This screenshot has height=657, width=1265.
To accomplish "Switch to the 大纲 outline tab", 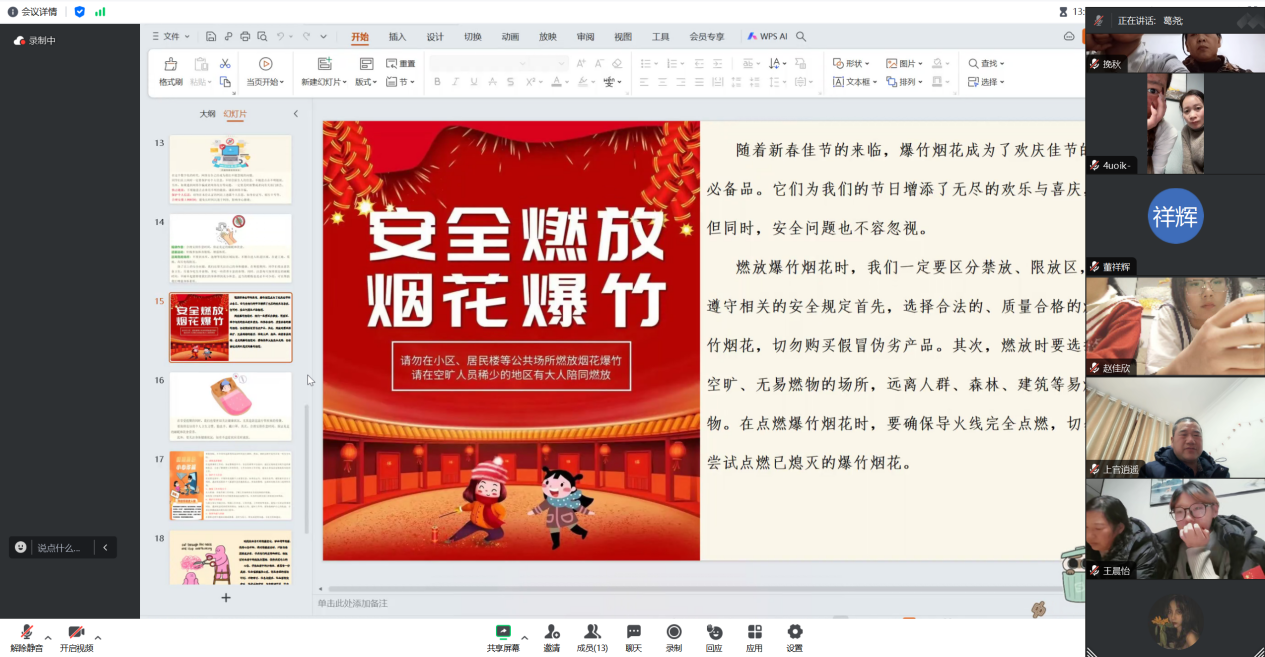I will pyautogui.click(x=207, y=114).
